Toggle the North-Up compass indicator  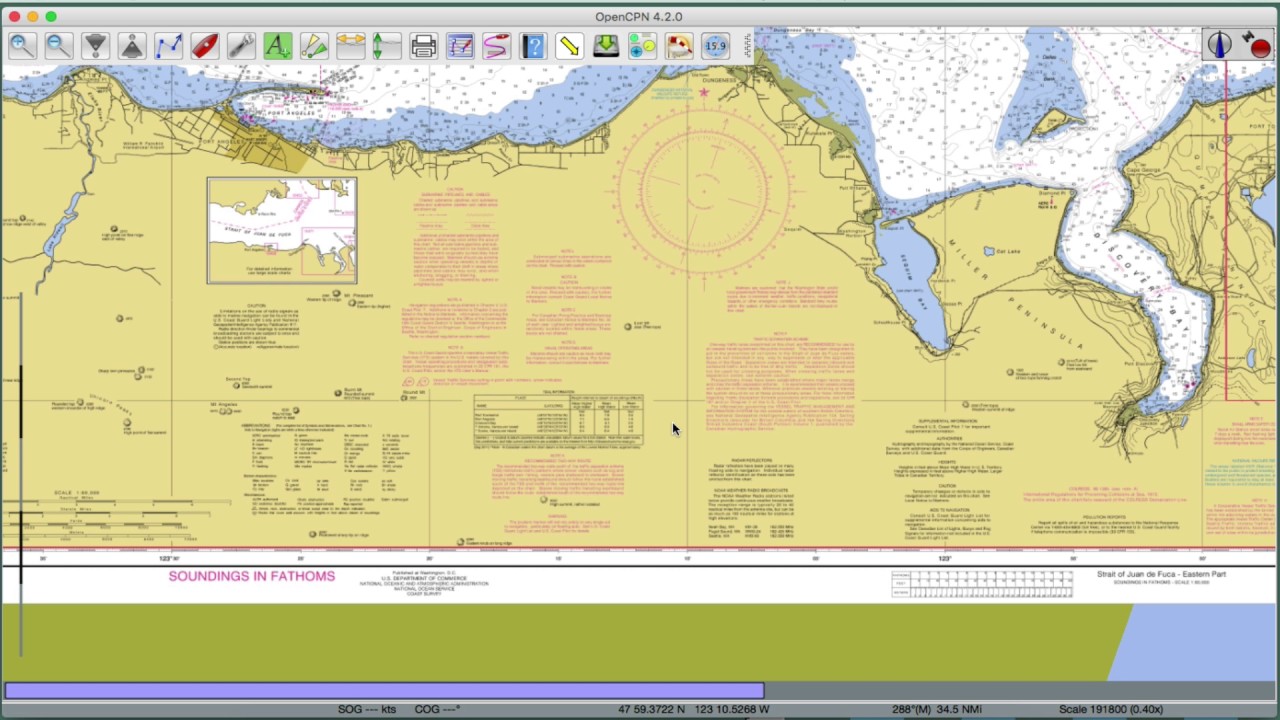coord(1219,45)
